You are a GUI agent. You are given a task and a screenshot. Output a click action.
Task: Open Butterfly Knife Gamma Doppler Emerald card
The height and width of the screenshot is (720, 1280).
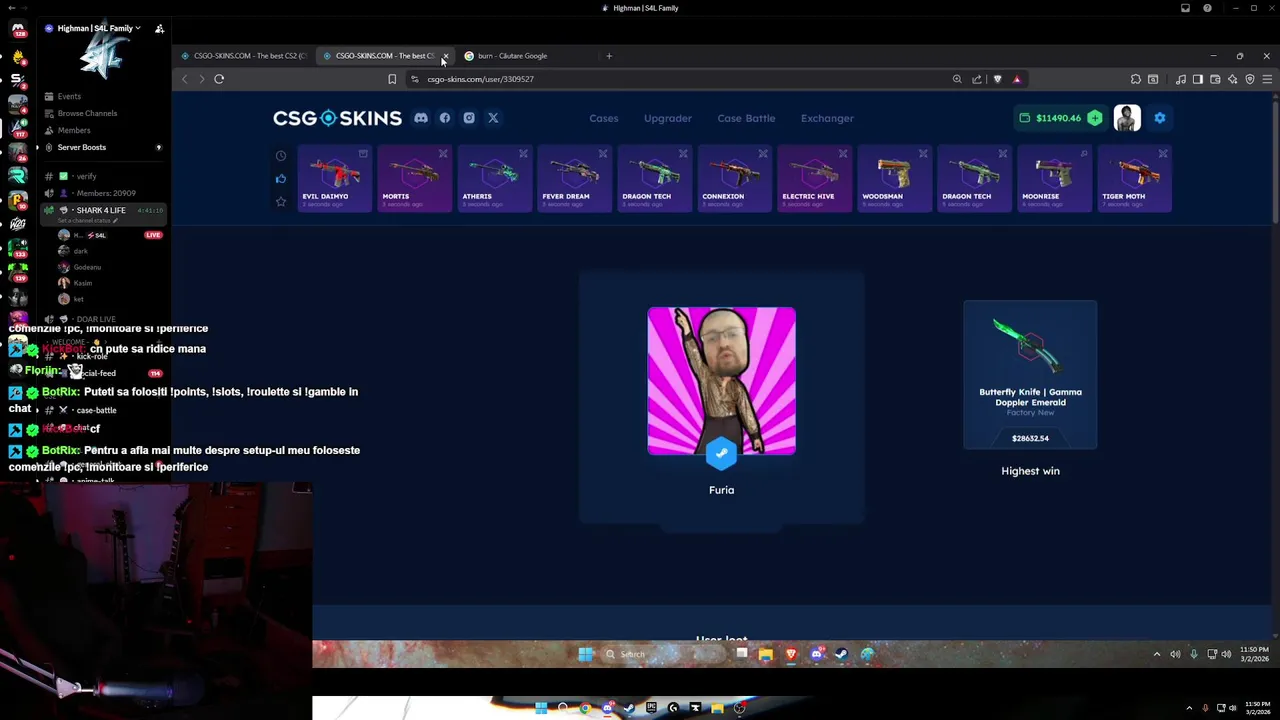pyautogui.click(x=1030, y=375)
